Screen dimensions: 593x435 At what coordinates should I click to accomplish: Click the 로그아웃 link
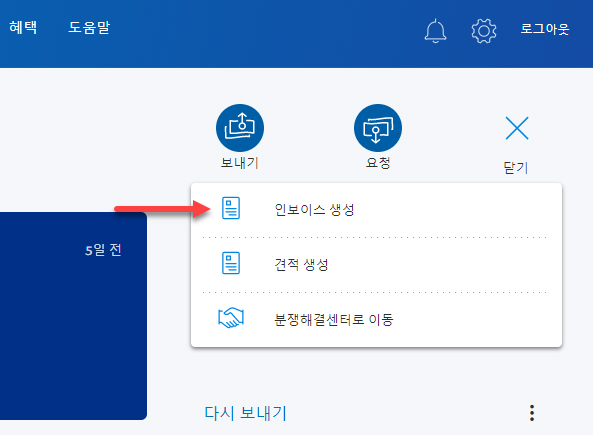(545, 29)
